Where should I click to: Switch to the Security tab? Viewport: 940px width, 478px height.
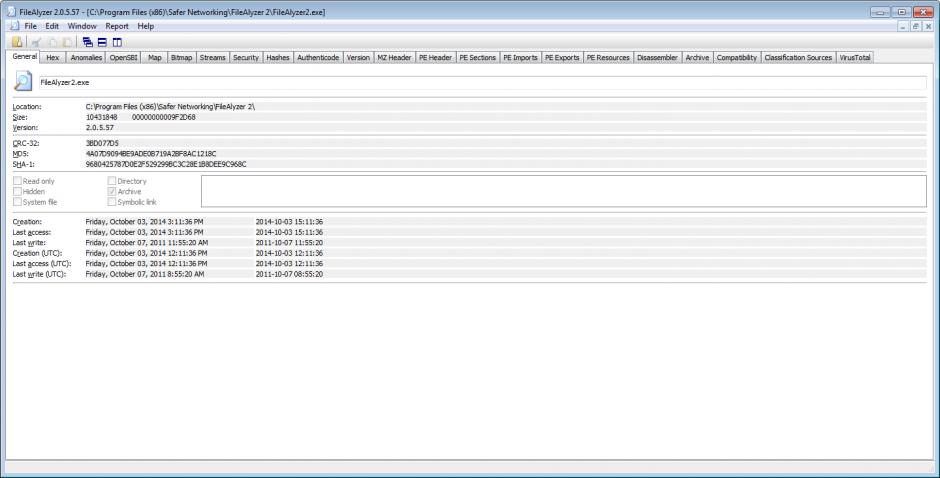coord(246,58)
